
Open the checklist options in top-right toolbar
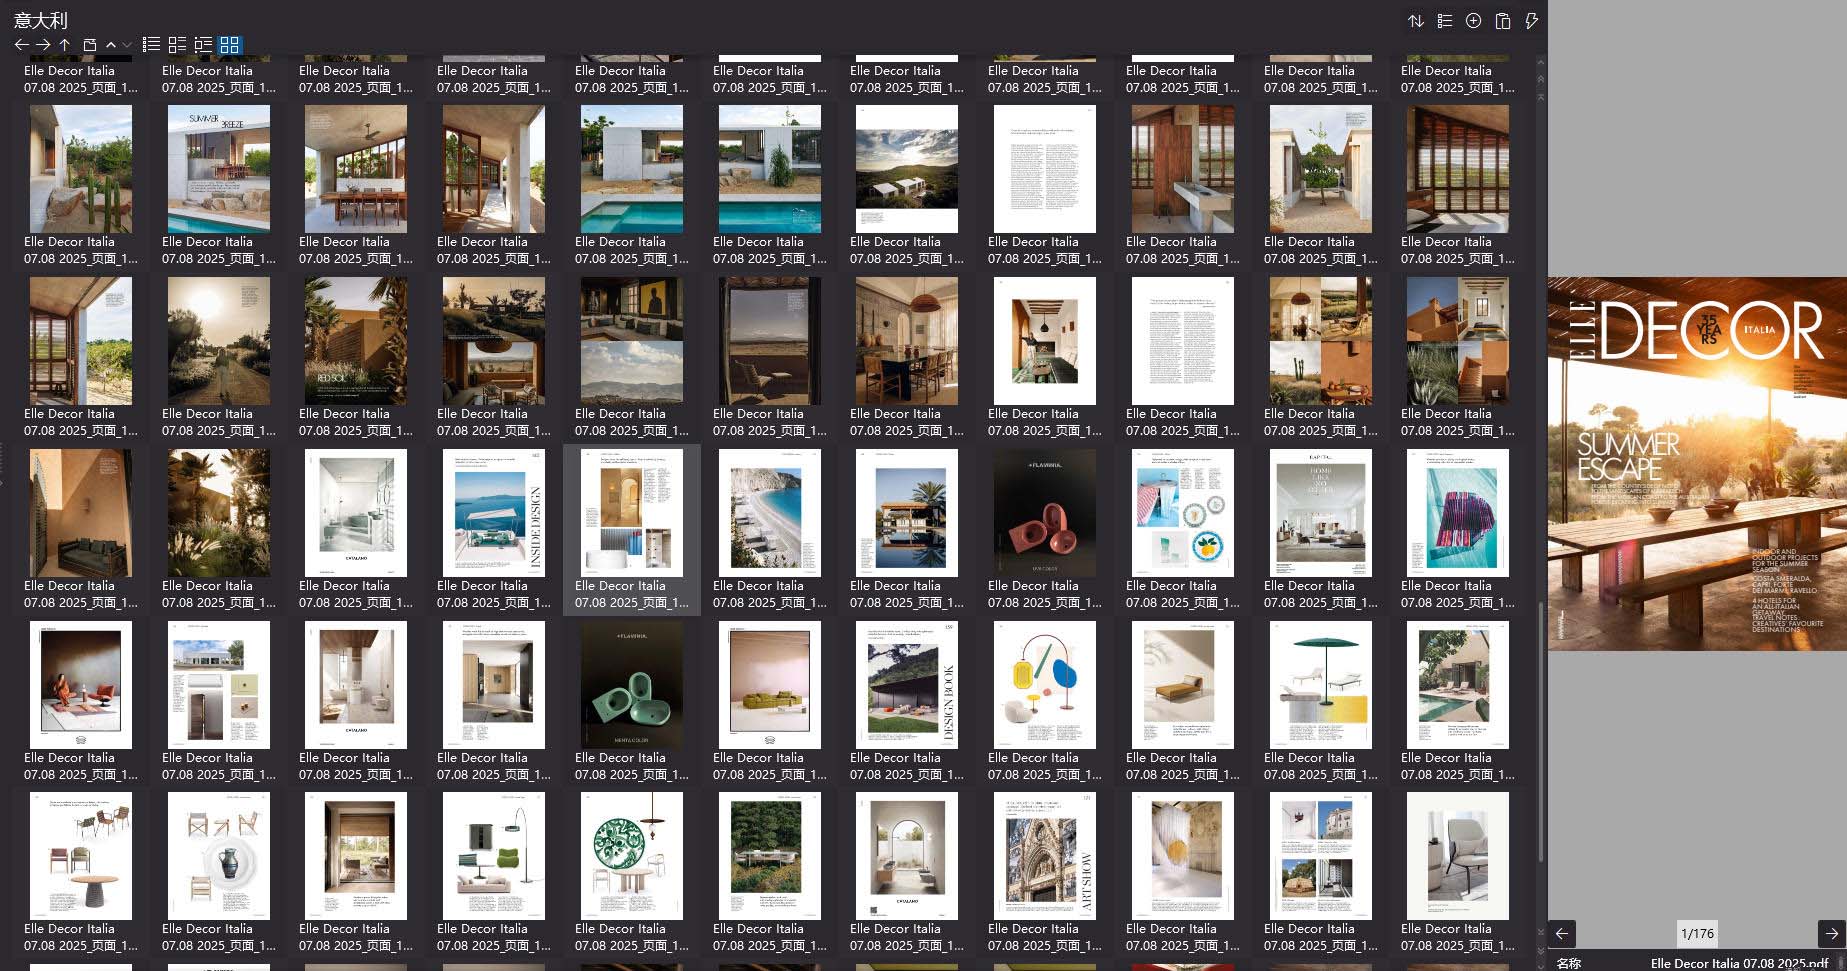(1444, 21)
